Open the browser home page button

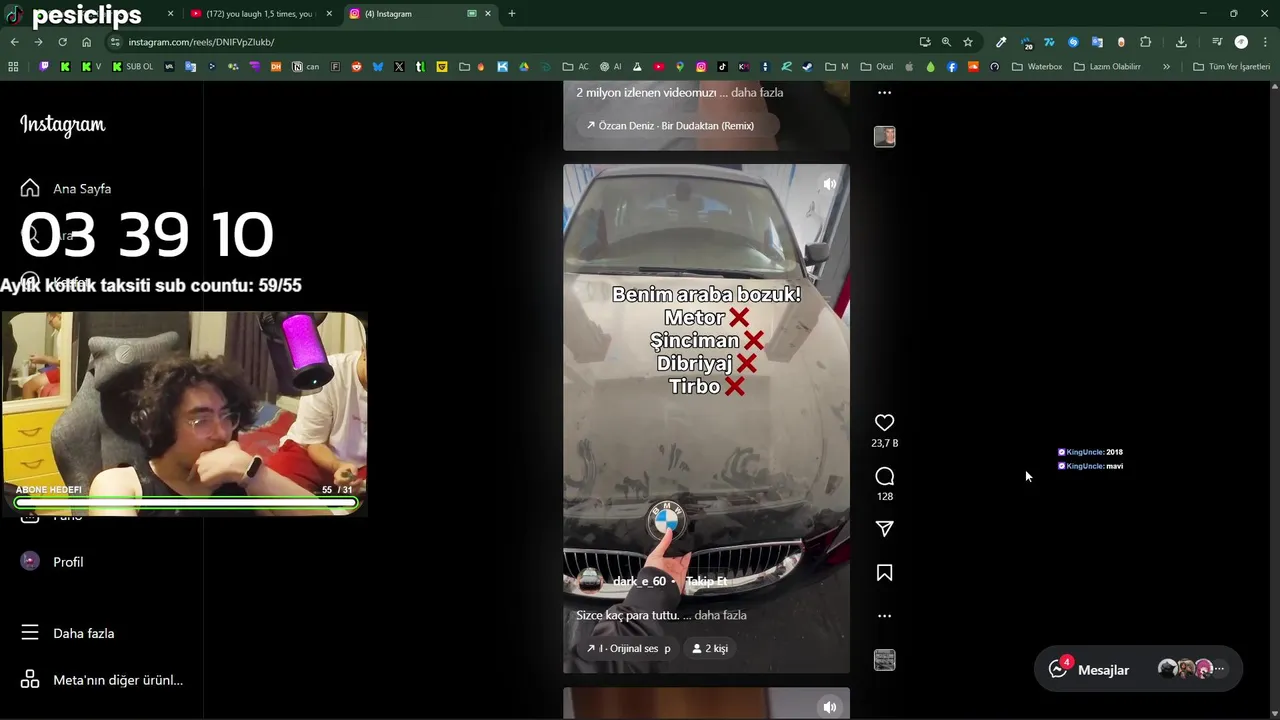point(87,42)
